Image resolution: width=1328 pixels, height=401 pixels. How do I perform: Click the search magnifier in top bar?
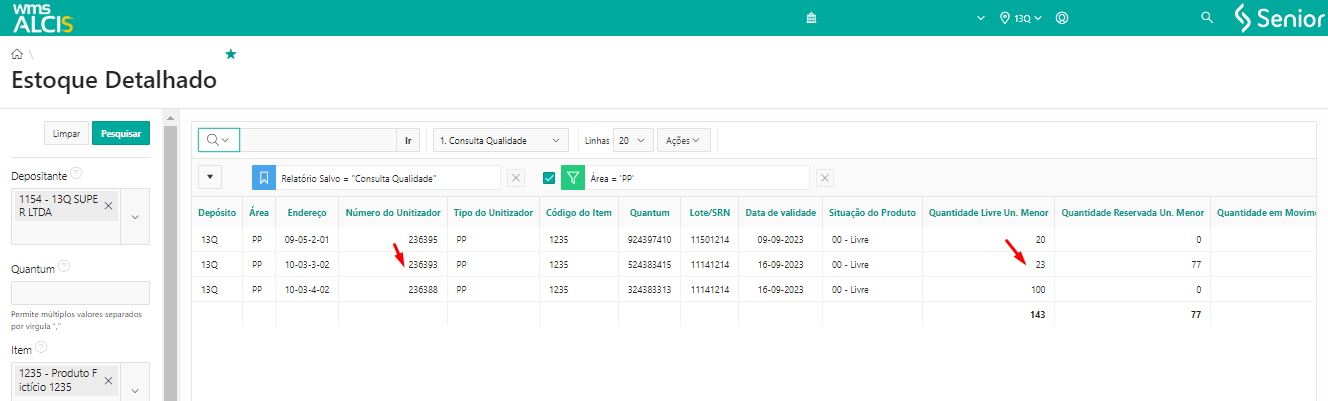point(1207,18)
